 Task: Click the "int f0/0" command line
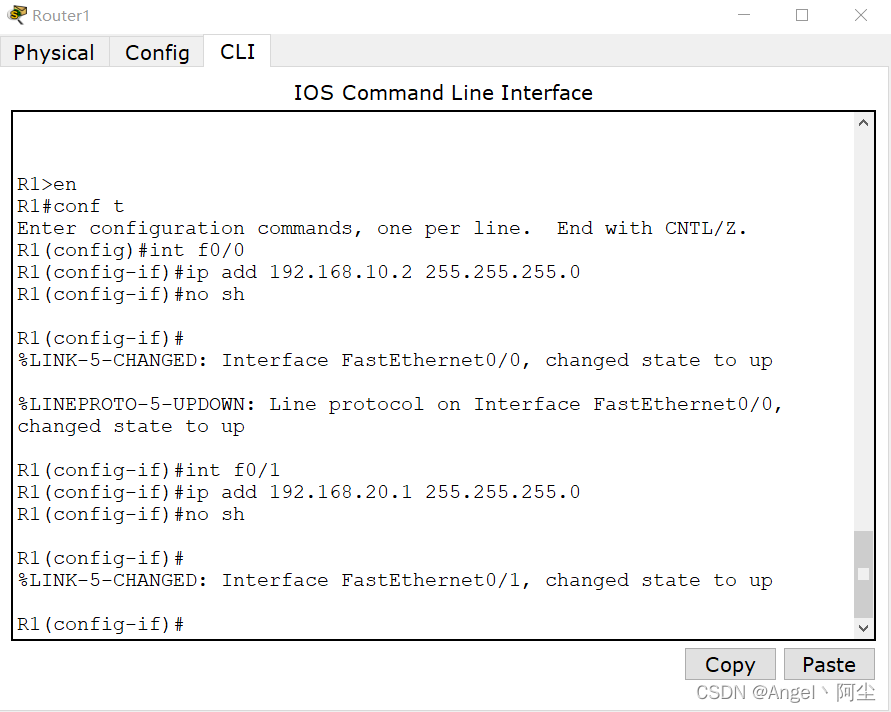click(131, 250)
